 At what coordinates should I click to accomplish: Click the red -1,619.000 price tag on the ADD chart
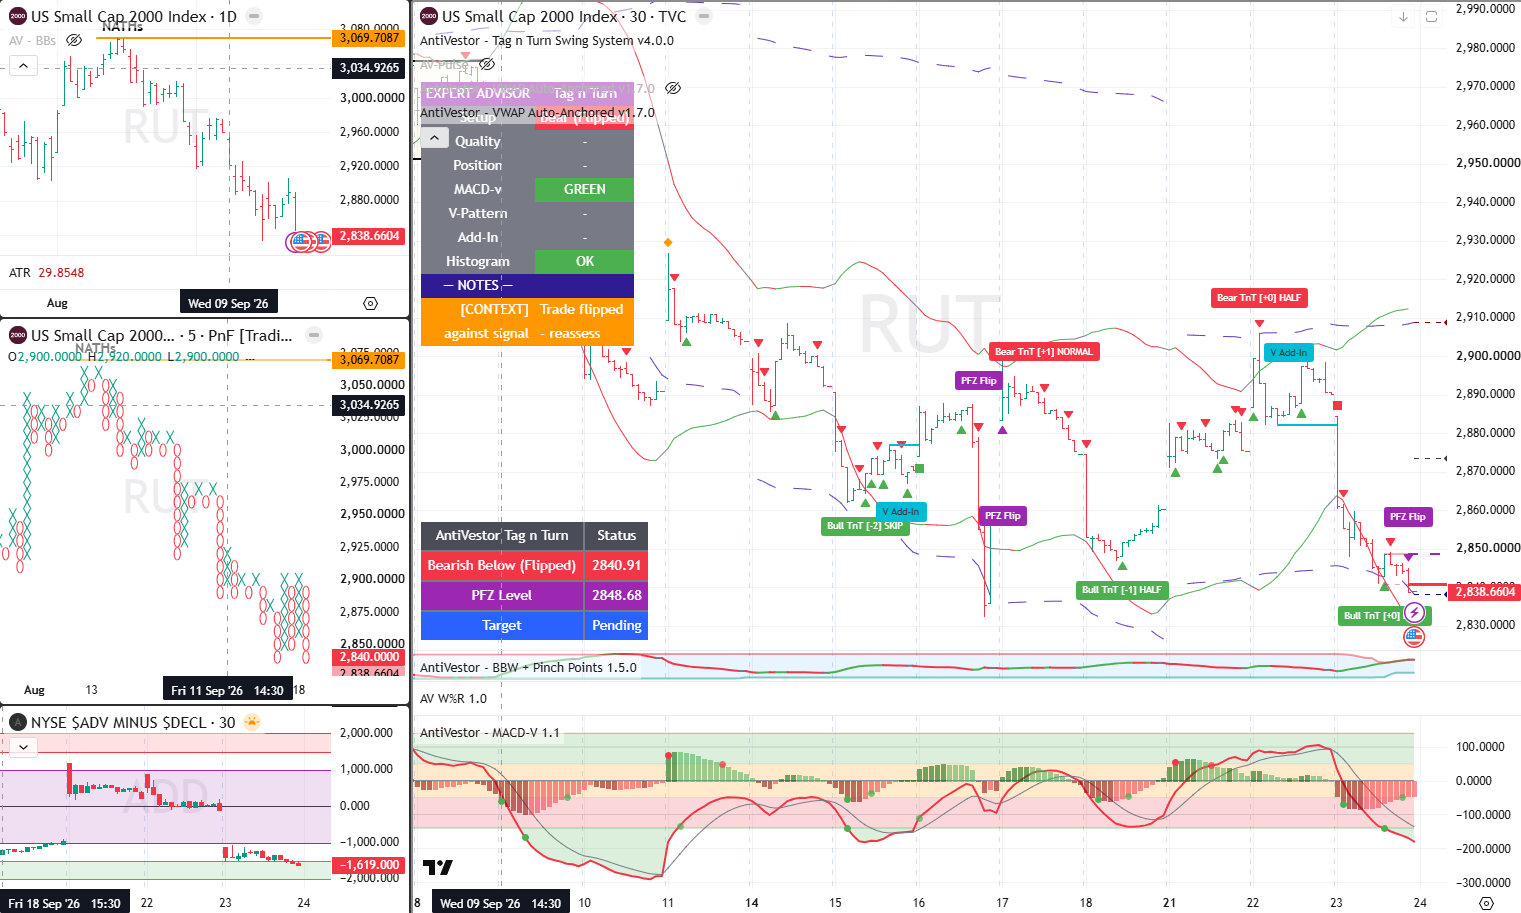point(369,865)
